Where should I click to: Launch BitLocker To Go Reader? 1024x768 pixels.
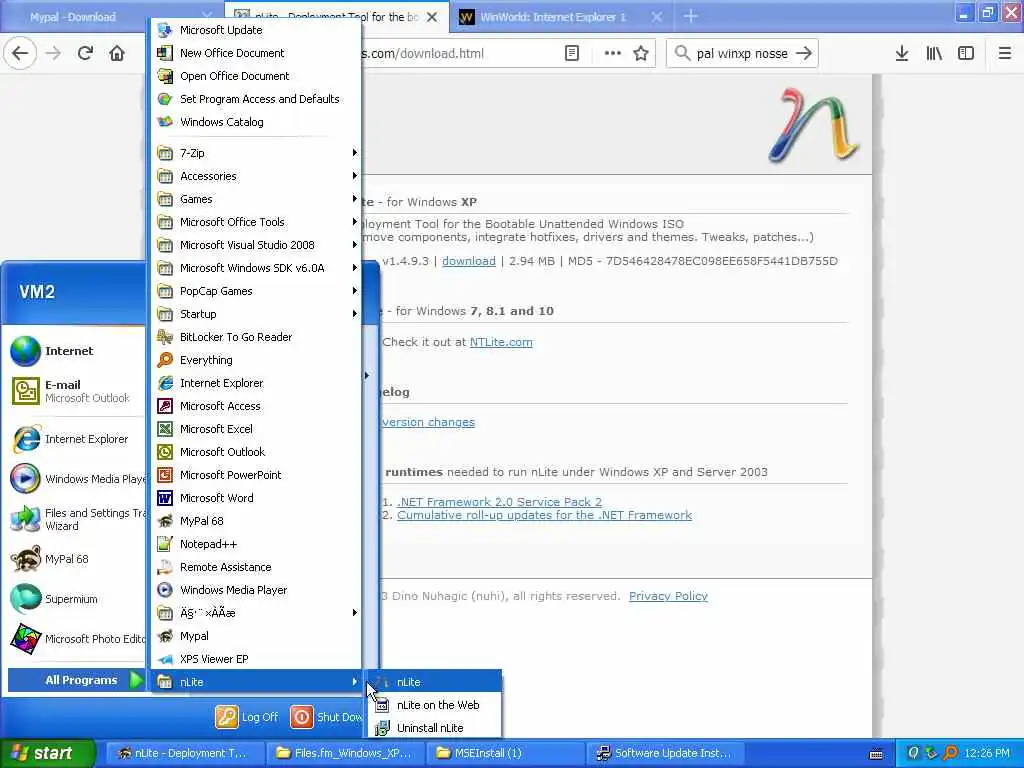256,337
